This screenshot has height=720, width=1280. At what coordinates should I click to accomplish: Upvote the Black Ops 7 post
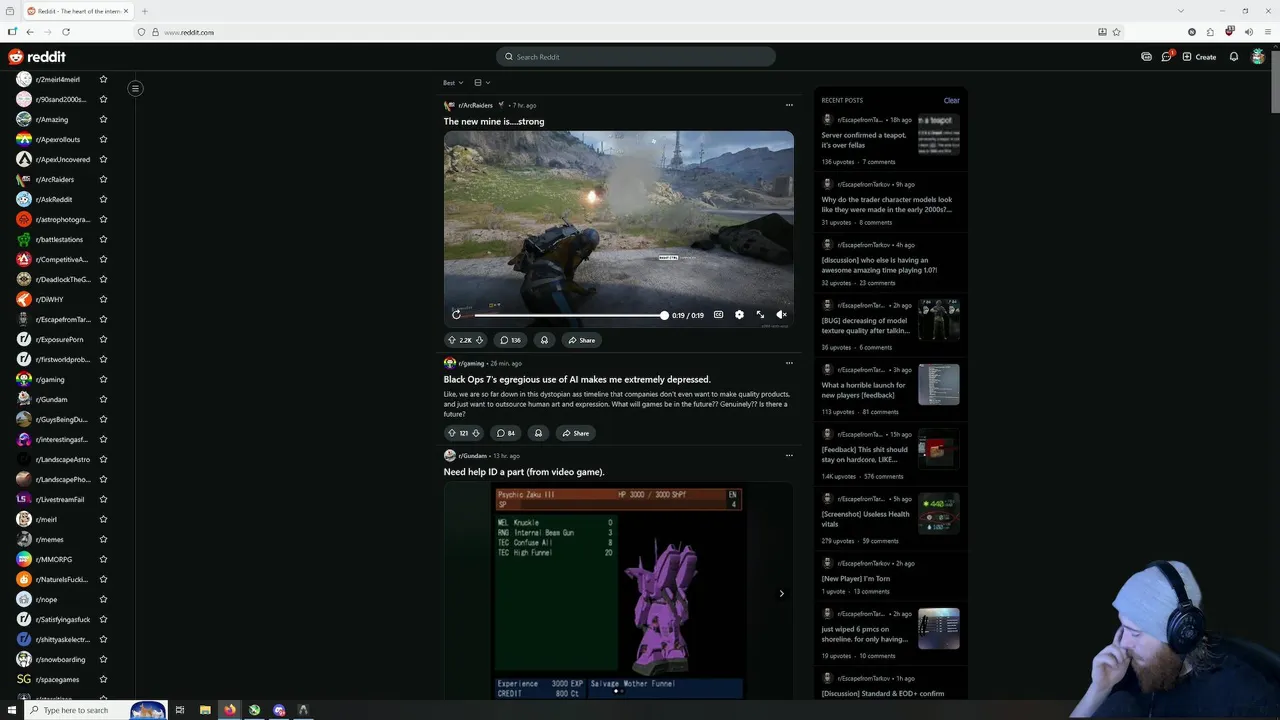pos(451,433)
